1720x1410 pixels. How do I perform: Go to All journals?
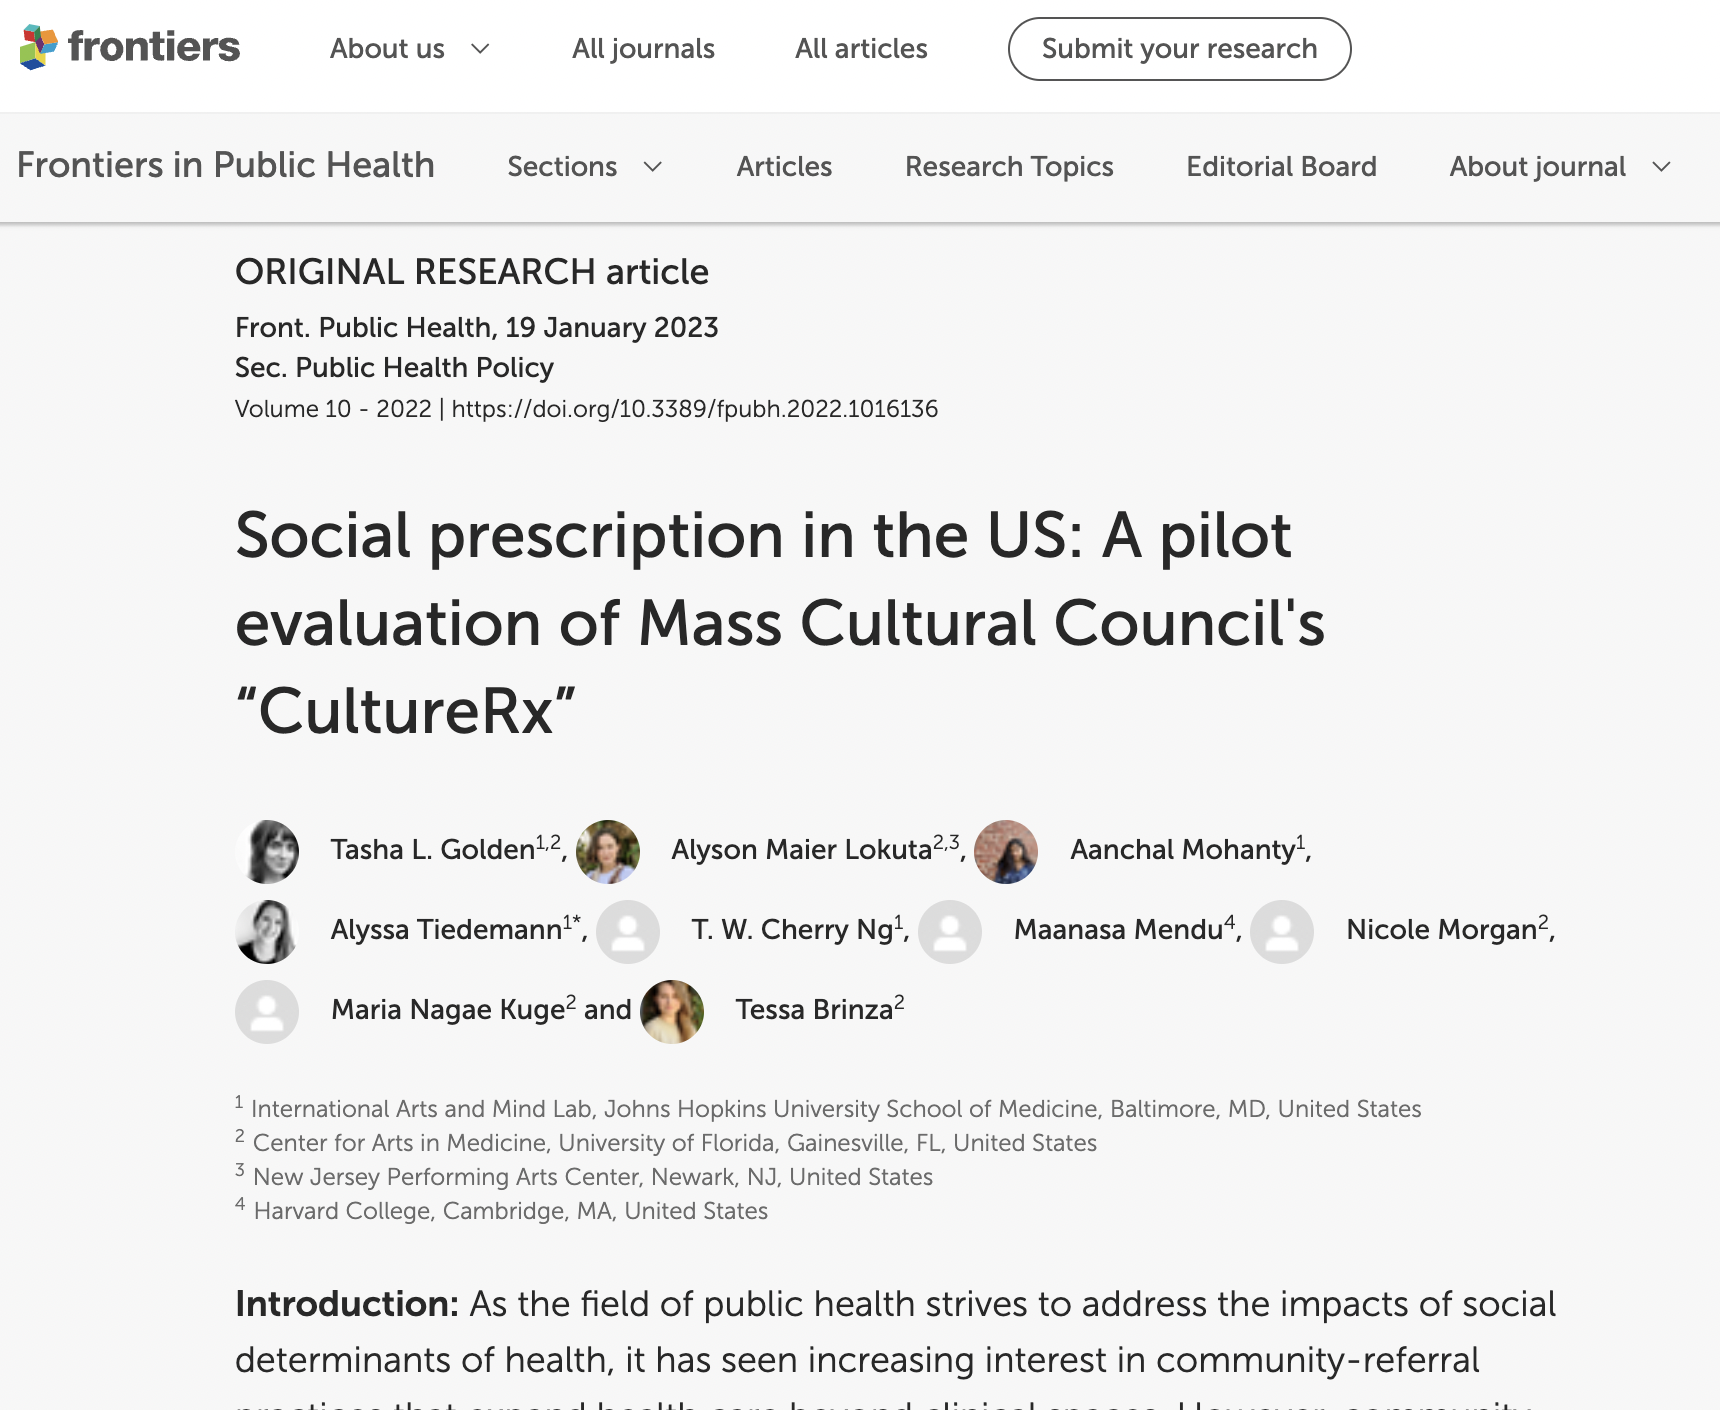point(643,49)
